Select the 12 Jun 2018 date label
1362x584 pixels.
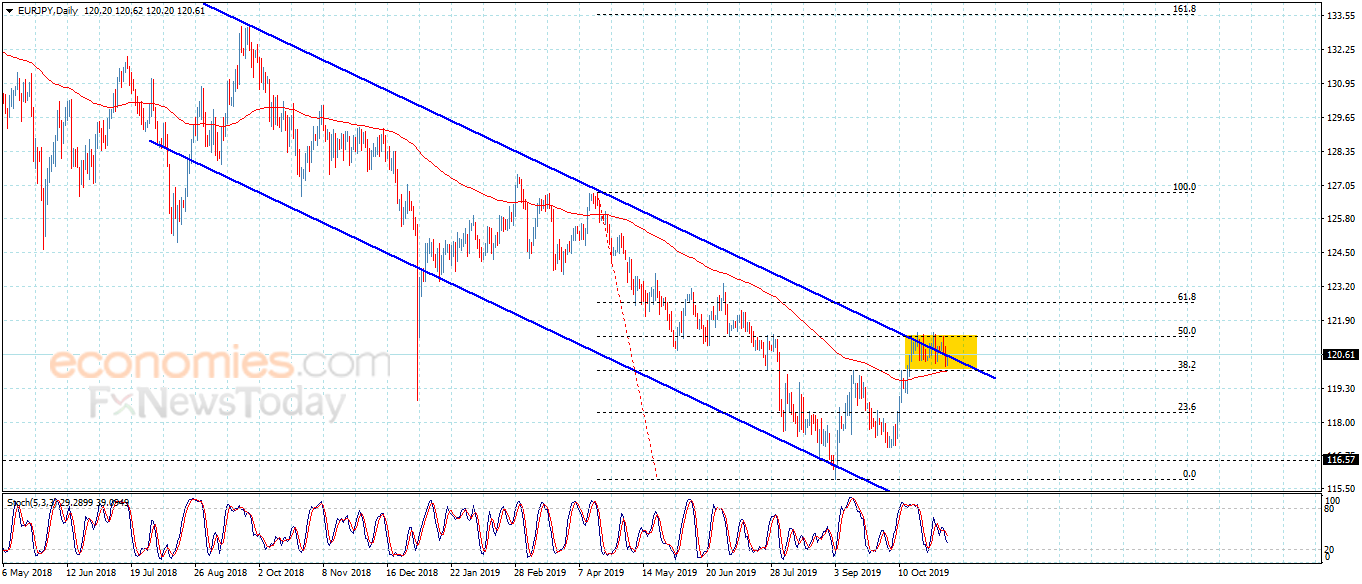pyautogui.click(x=90, y=573)
